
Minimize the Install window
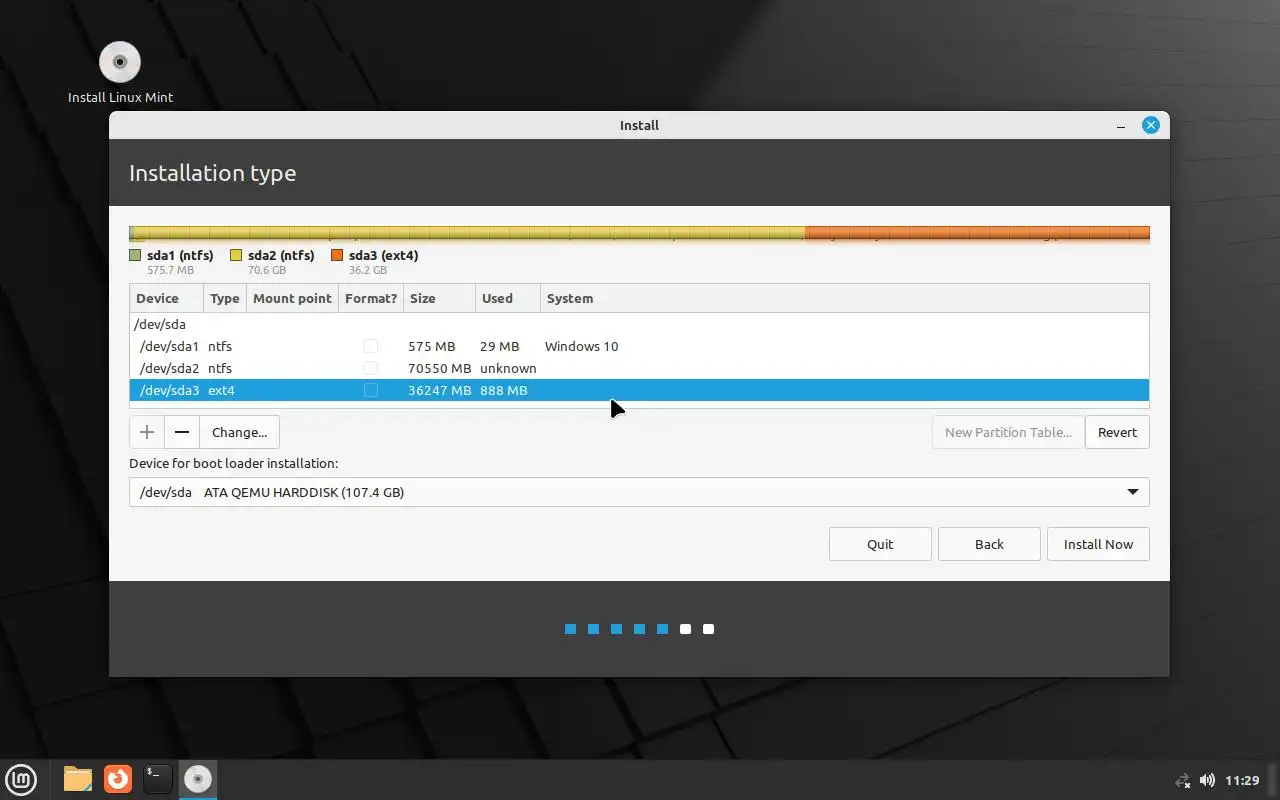click(x=1121, y=126)
